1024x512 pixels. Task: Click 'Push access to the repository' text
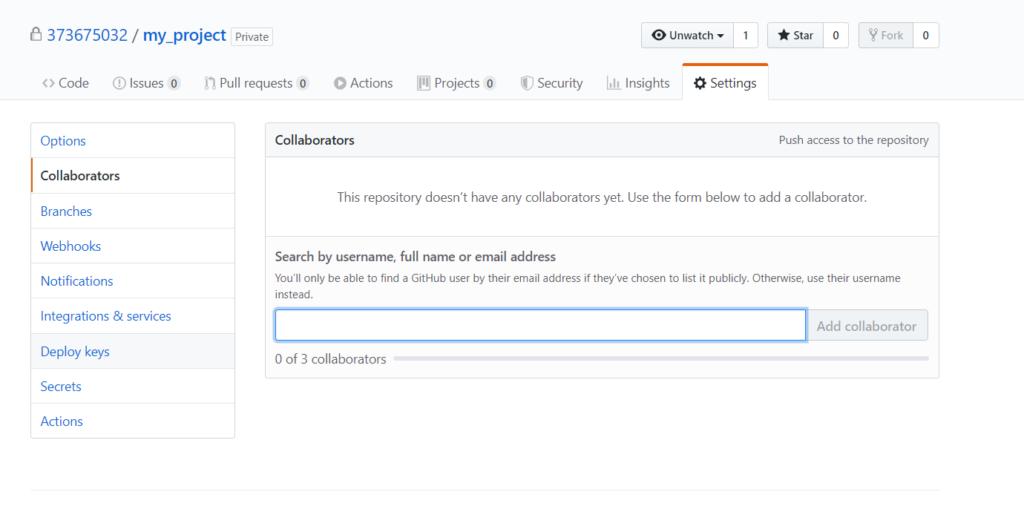(854, 140)
